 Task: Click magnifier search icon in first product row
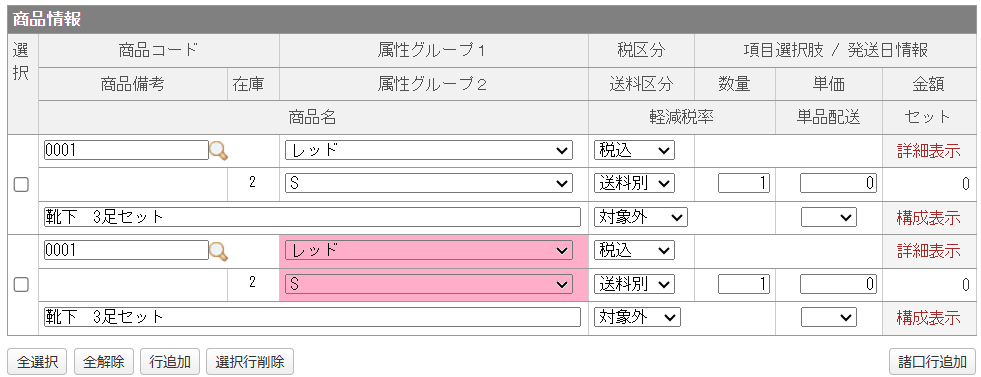[218, 150]
